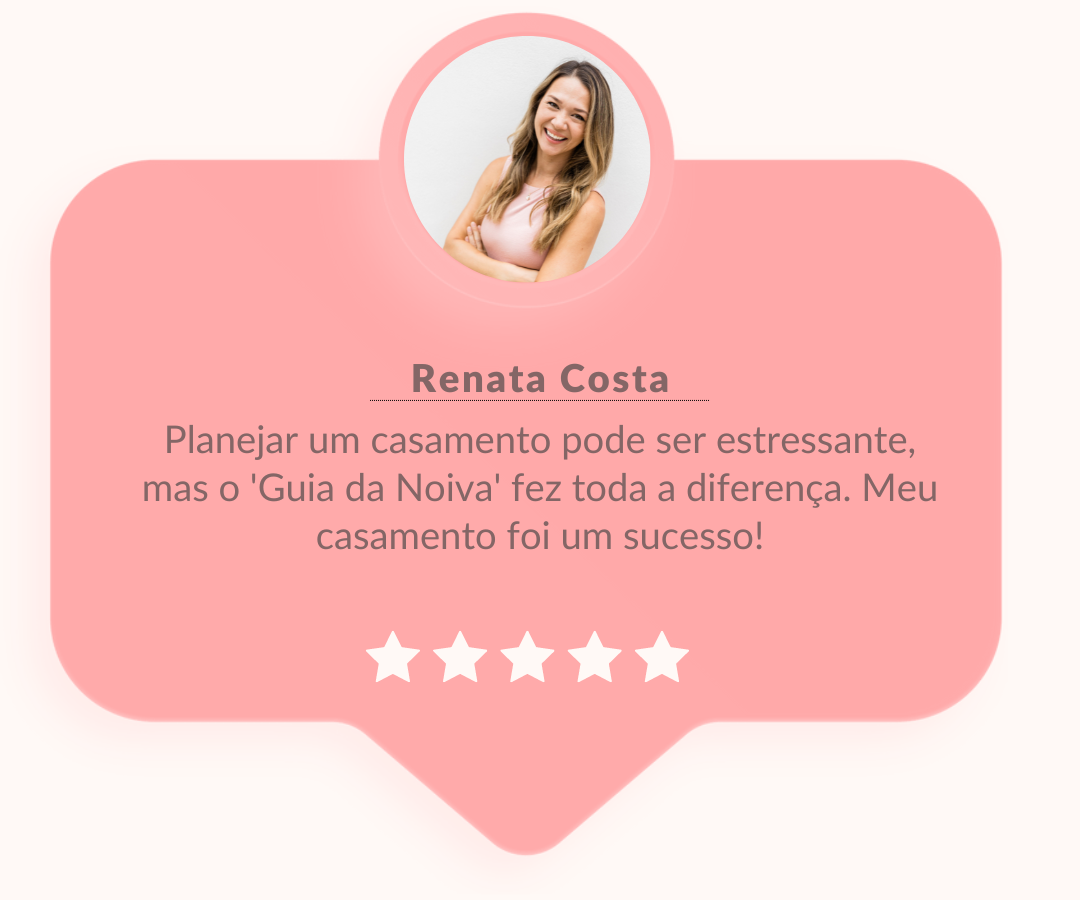Select the fifth and last rating star
Screen dimensions: 1080x900
(x=662, y=658)
